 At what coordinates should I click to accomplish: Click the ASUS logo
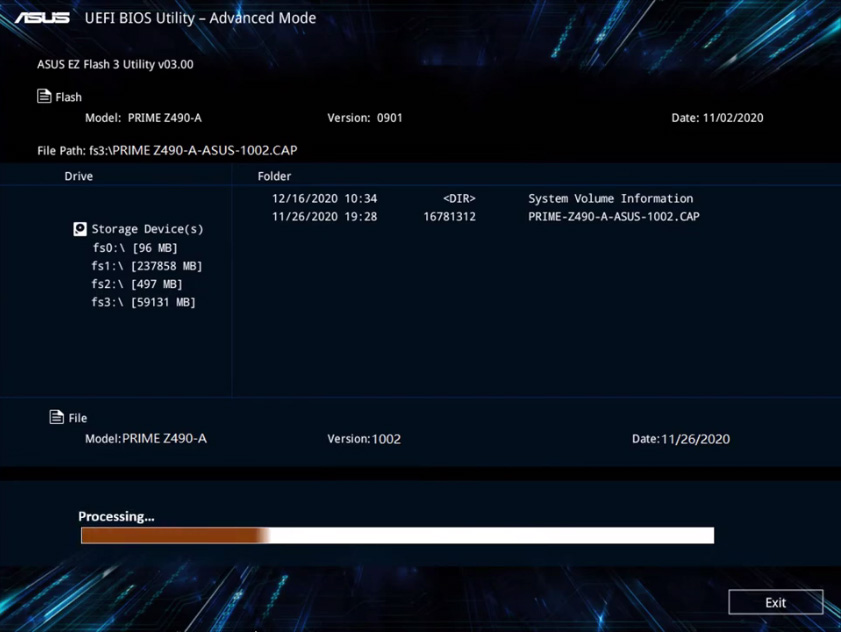pos(42,18)
